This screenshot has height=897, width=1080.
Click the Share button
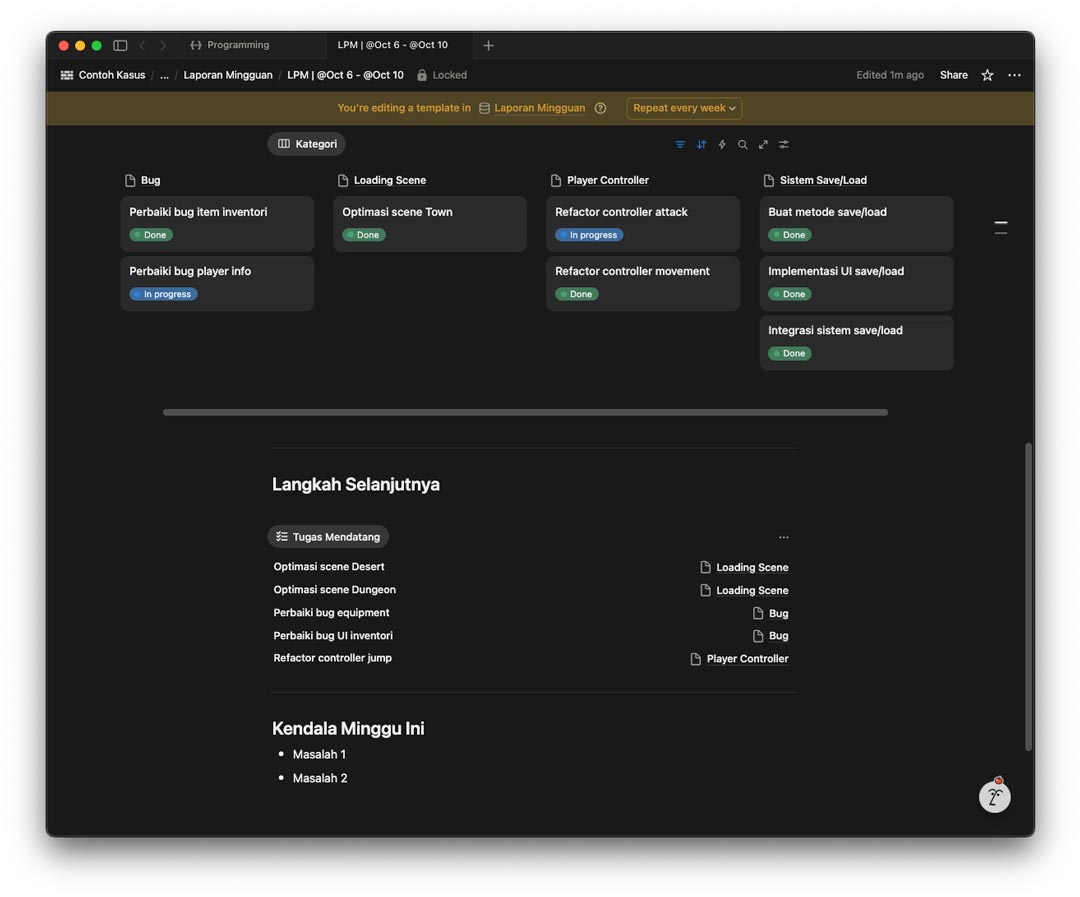coord(953,75)
